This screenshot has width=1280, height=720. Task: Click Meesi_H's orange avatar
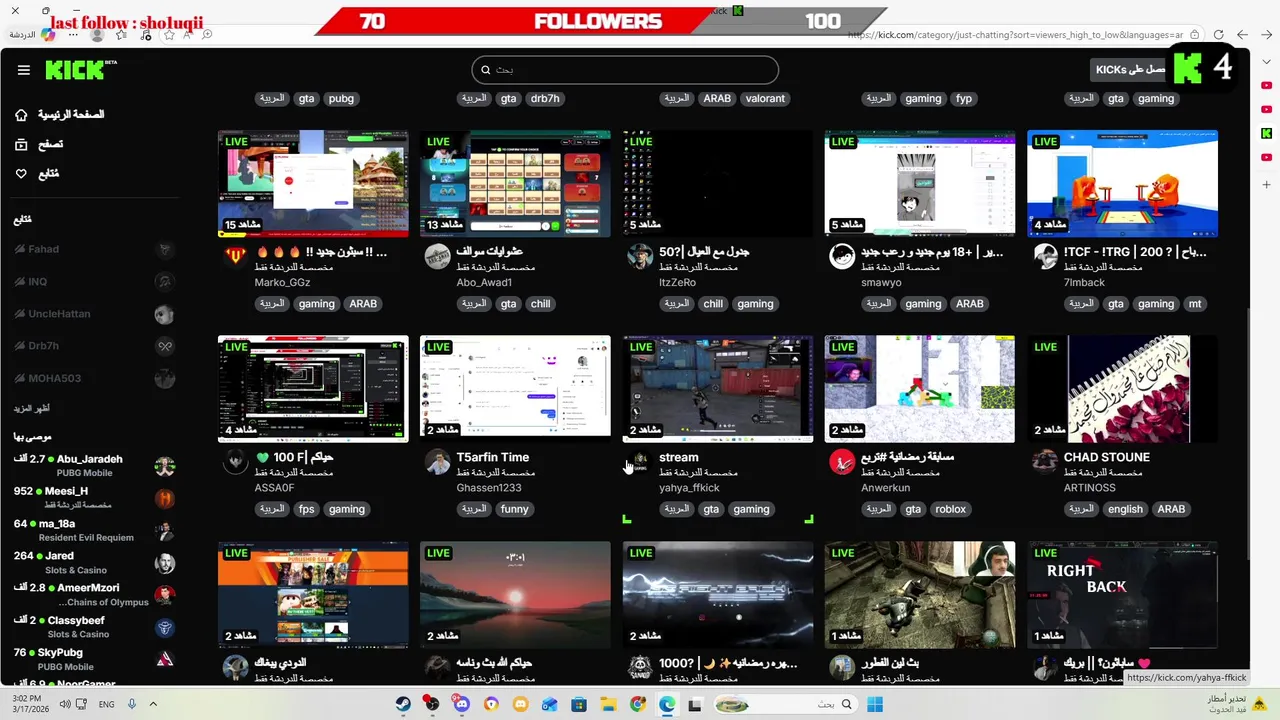click(165, 498)
